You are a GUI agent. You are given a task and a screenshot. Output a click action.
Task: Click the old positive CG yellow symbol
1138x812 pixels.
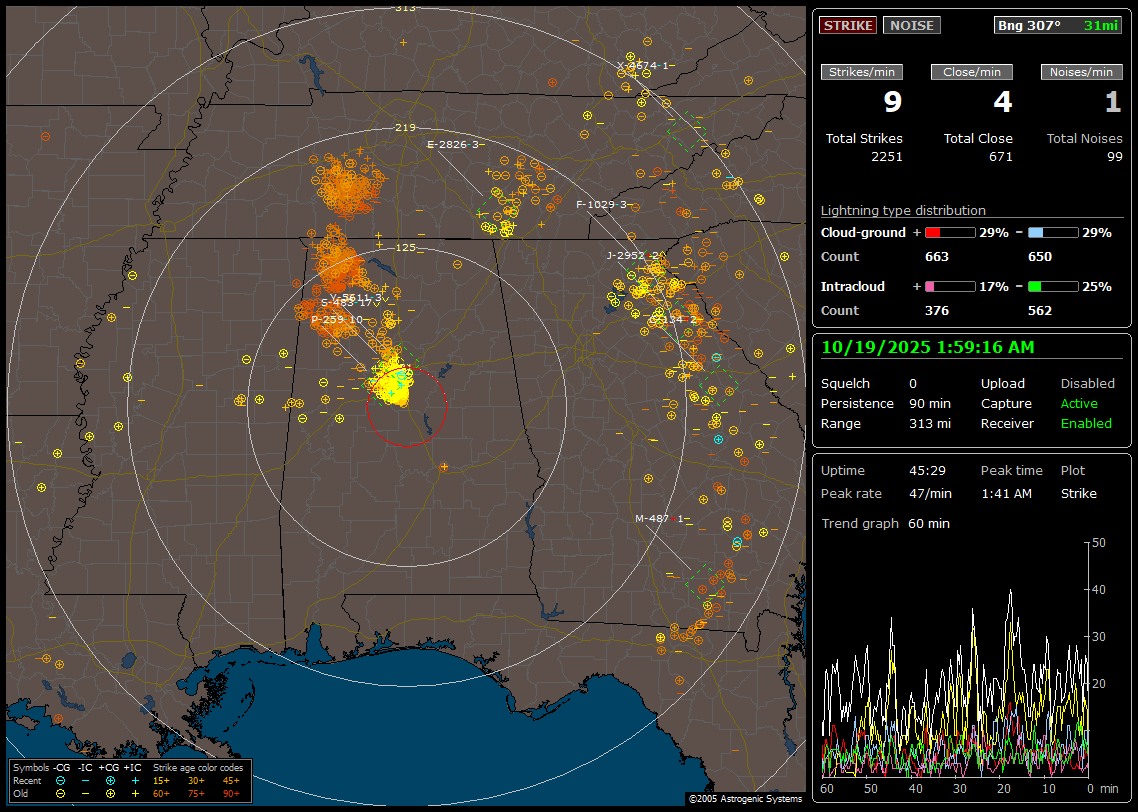(110, 793)
